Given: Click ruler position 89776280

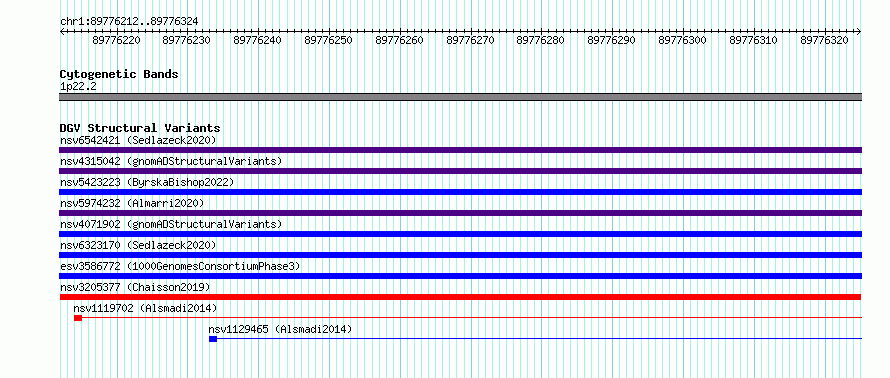Looking at the screenshot, I should point(540,41).
